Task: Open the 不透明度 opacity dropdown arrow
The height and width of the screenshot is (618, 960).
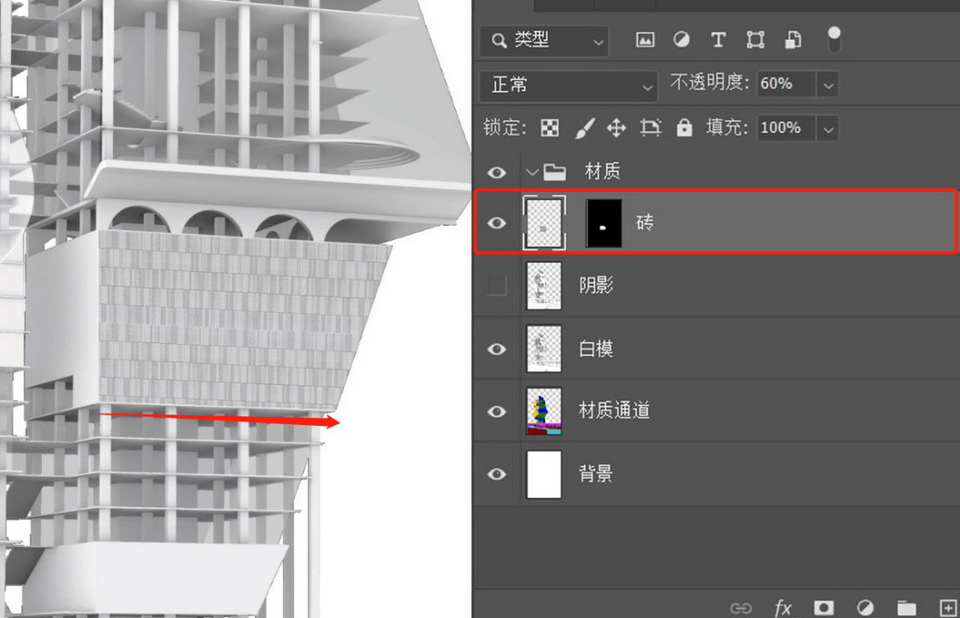Action: pos(827,85)
